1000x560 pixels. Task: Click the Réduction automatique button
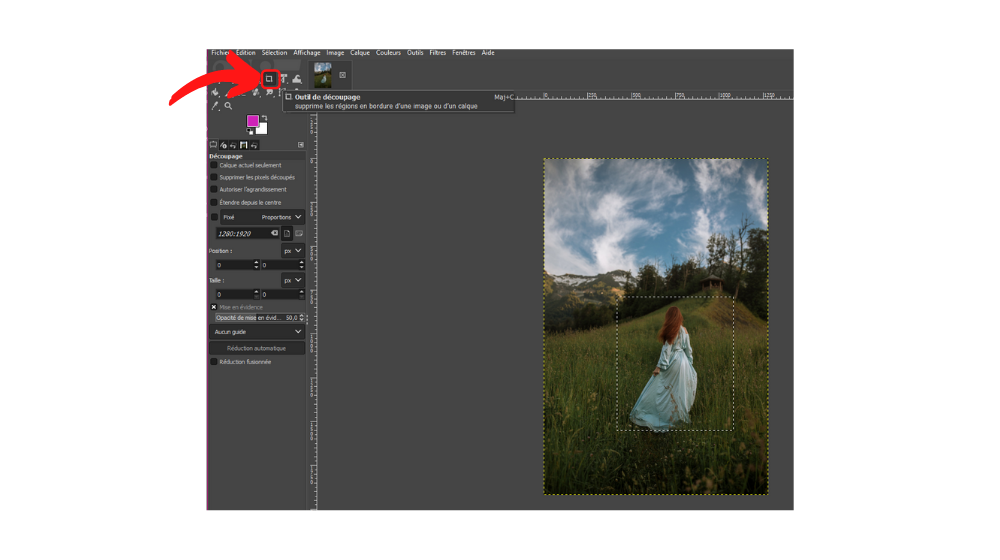click(257, 348)
